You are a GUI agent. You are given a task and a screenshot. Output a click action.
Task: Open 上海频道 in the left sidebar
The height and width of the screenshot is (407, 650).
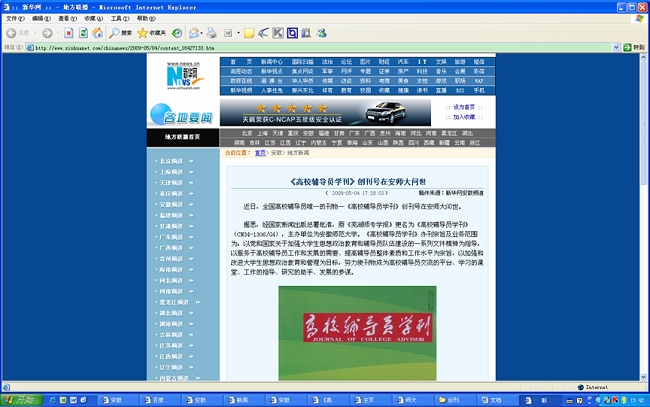(171, 172)
